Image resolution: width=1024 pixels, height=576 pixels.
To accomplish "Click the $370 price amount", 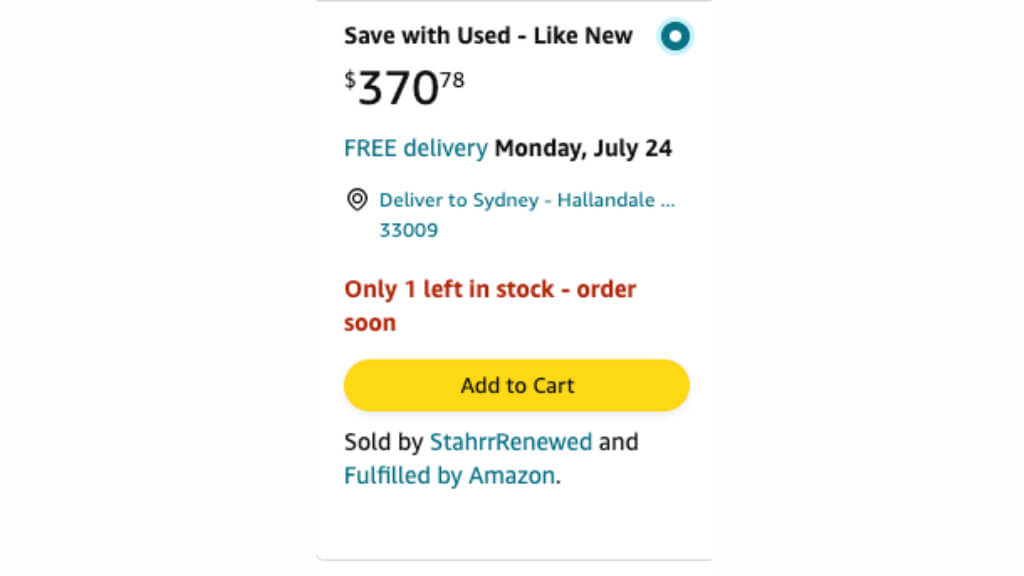I will pyautogui.click(x=399, y=90).
